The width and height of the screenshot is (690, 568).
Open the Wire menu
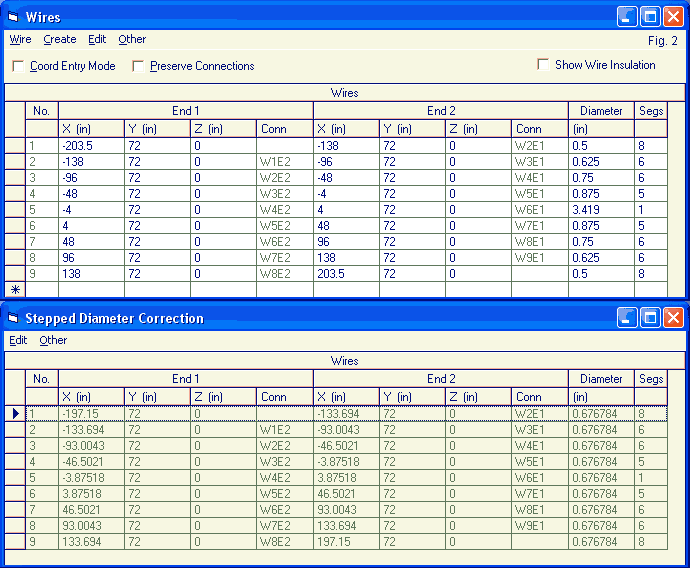point(20,40)
